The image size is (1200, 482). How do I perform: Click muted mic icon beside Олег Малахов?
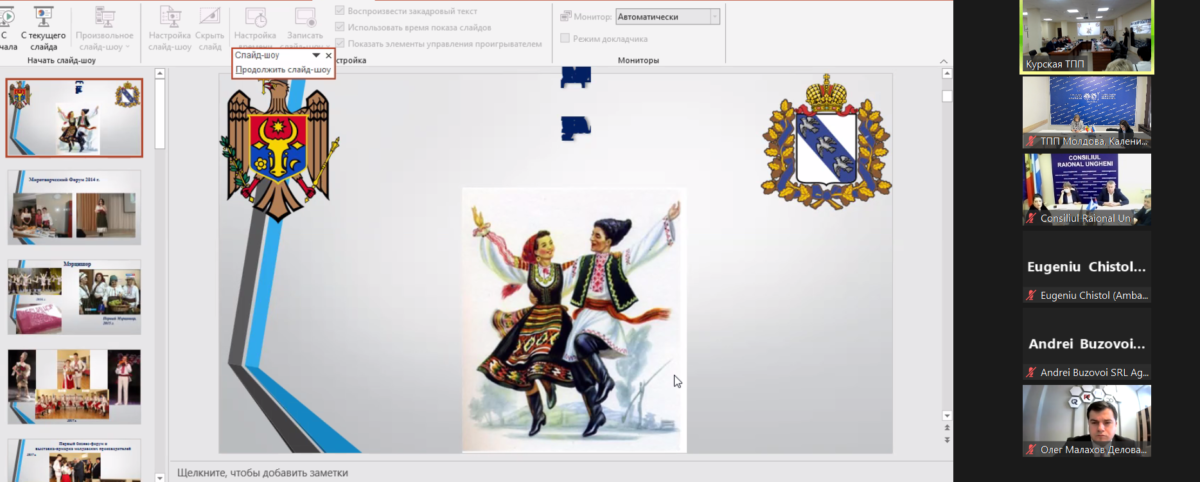coord(1031,450)
